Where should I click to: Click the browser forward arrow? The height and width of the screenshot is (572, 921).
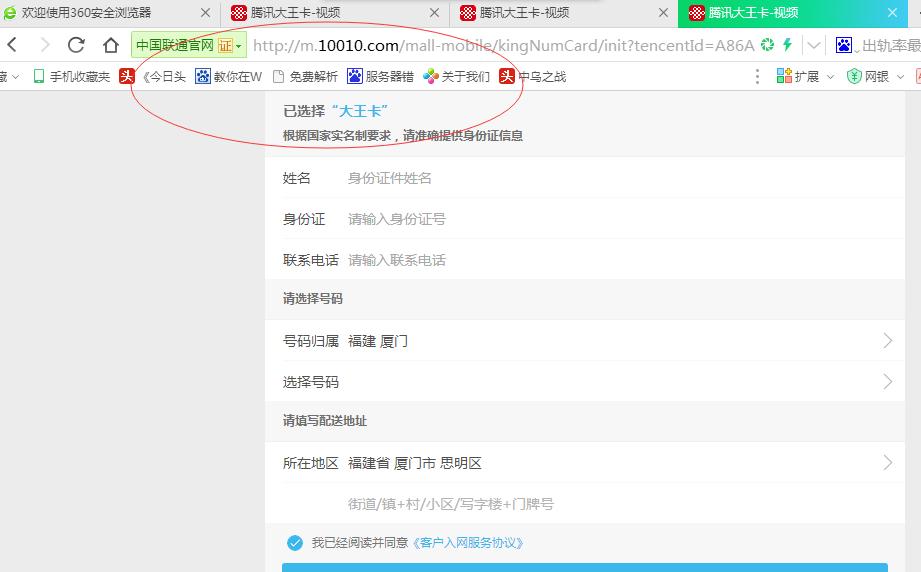[x=45, y=45]
